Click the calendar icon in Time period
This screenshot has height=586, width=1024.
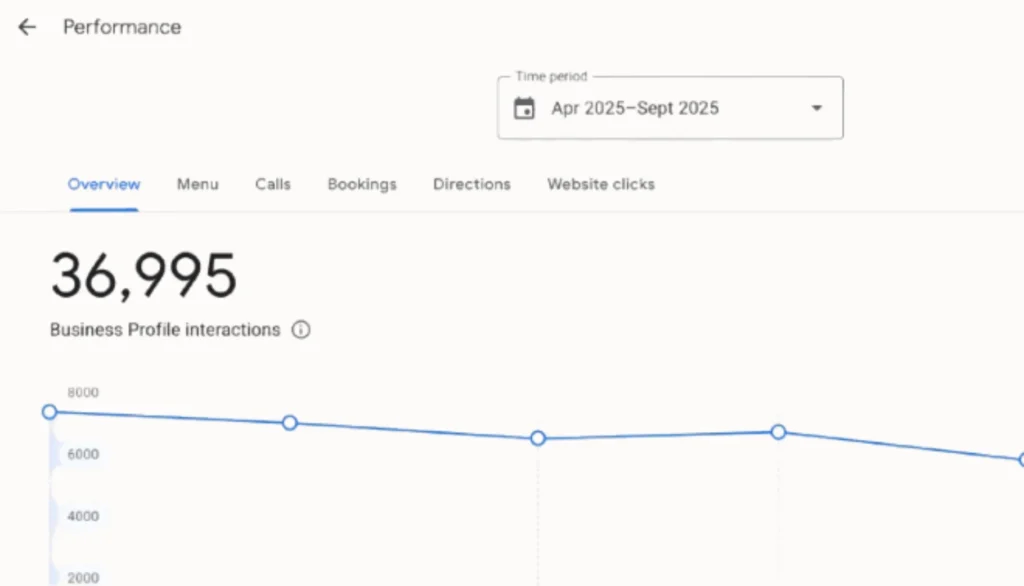[524, 108]
